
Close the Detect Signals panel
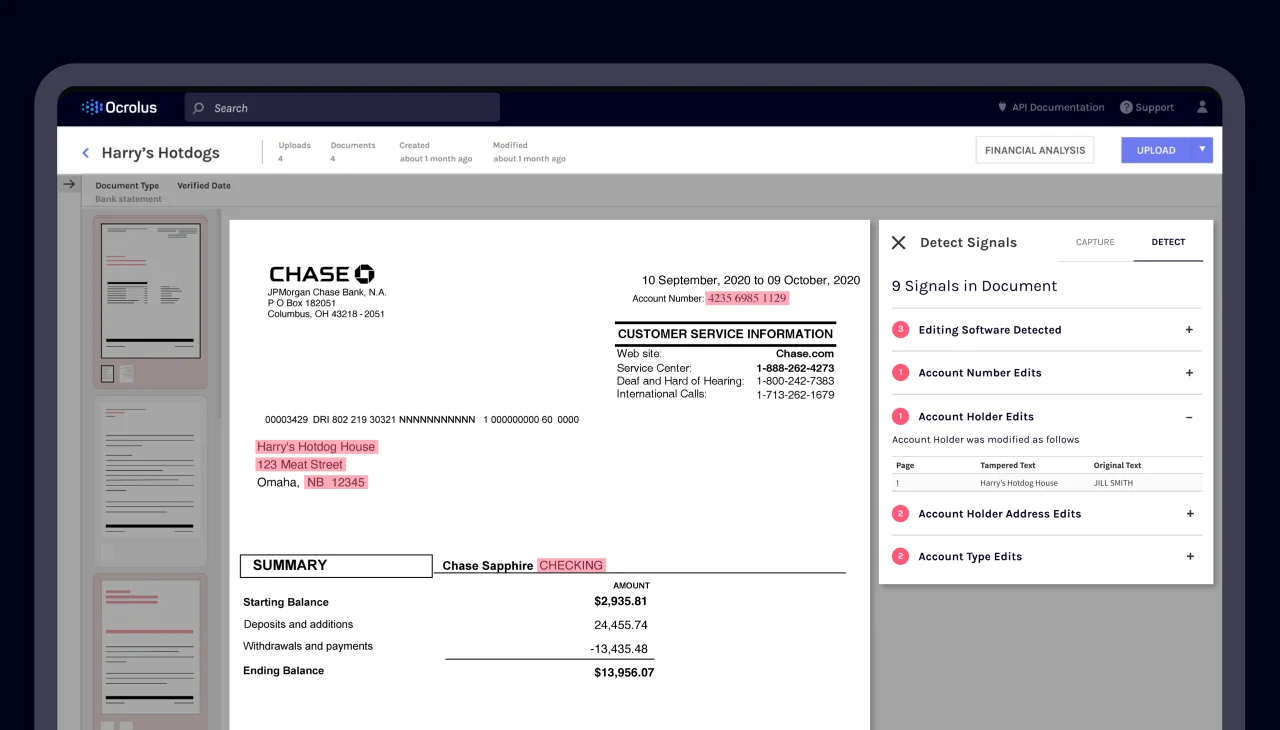898,242
